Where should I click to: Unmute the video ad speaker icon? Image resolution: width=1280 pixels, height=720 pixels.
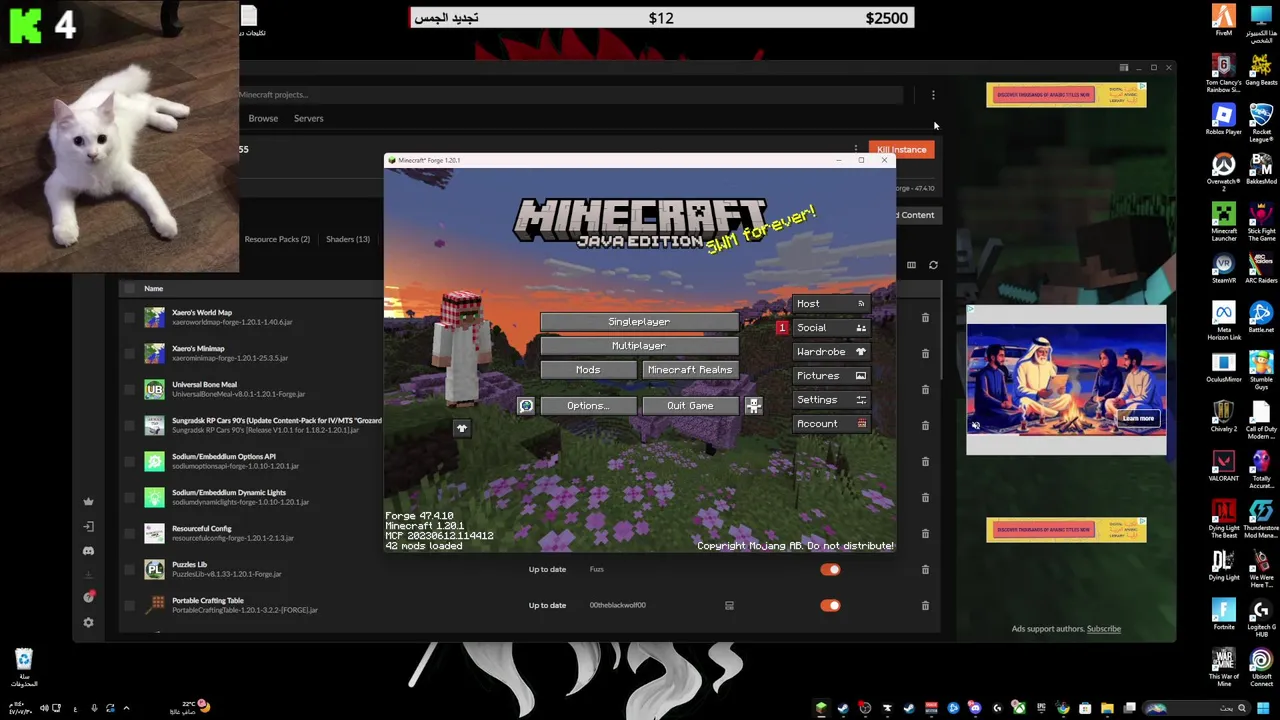pos(976,426)
